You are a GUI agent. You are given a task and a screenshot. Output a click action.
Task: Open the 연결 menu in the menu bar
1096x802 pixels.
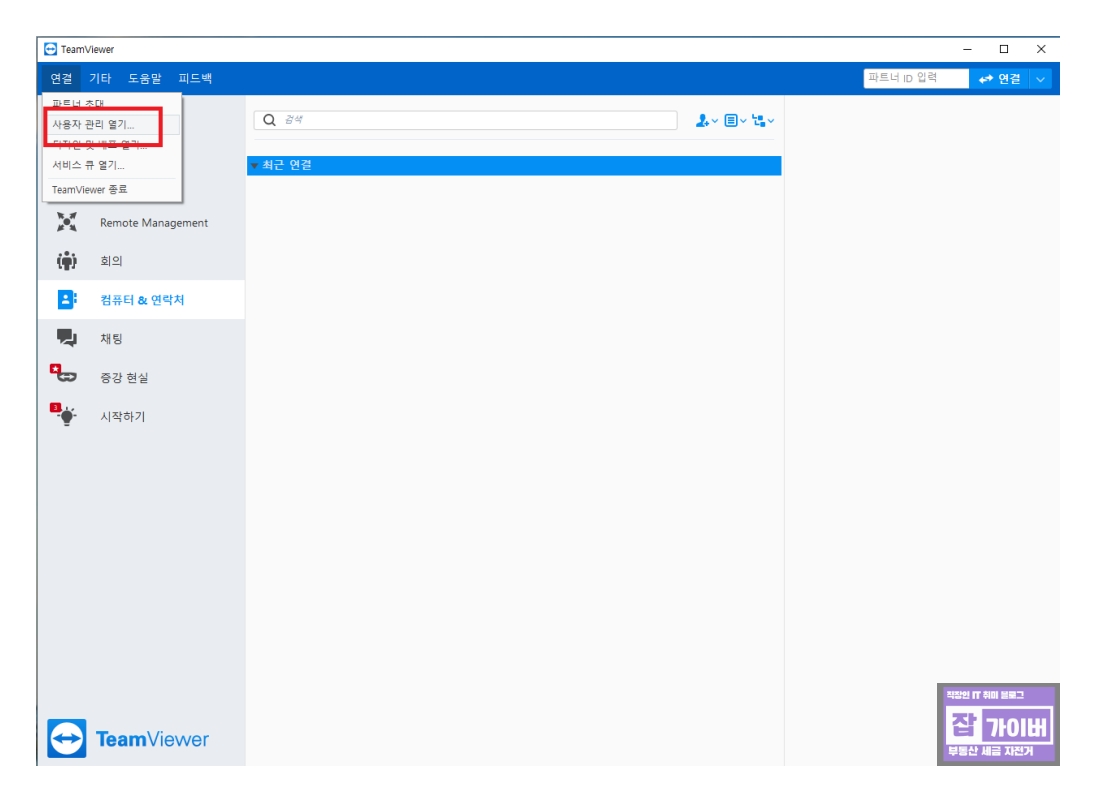(x=62, y=78)
